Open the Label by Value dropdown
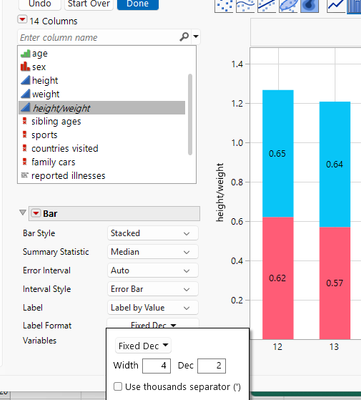The image size is (361, 400). click(x=153, y=308)
